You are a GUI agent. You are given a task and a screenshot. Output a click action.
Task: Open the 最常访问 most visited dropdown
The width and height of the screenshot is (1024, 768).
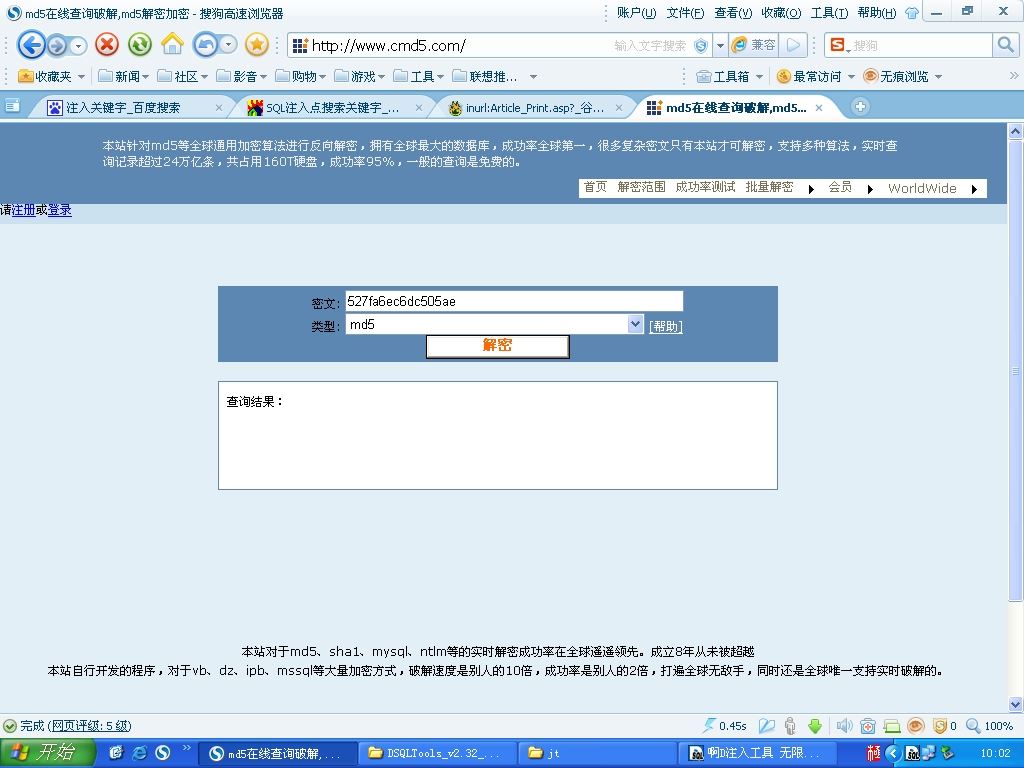pyautogui.click(x=816, y=76)
